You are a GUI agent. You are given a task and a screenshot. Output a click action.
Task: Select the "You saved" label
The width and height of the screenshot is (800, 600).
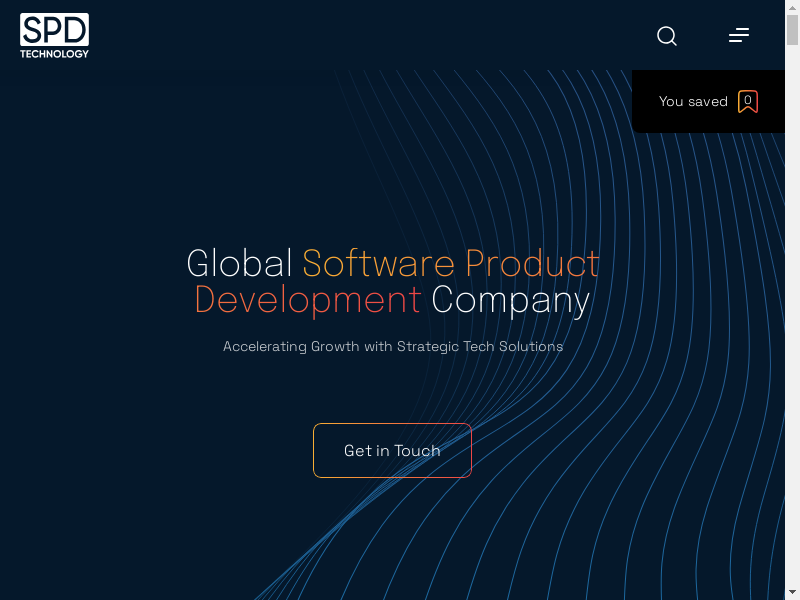[x=693, y=101]
